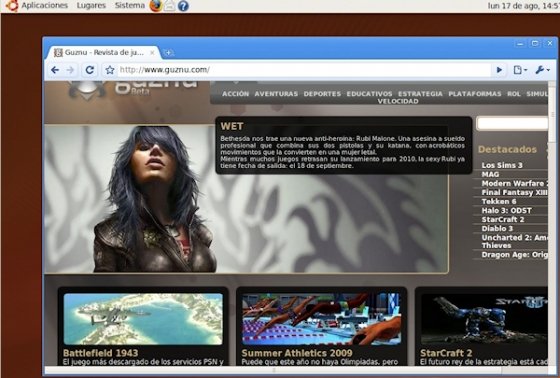Screen dimensions: 560x378
Task: Click the StarCraft 2 card thumbnail
Action: (x=484, y=319)
